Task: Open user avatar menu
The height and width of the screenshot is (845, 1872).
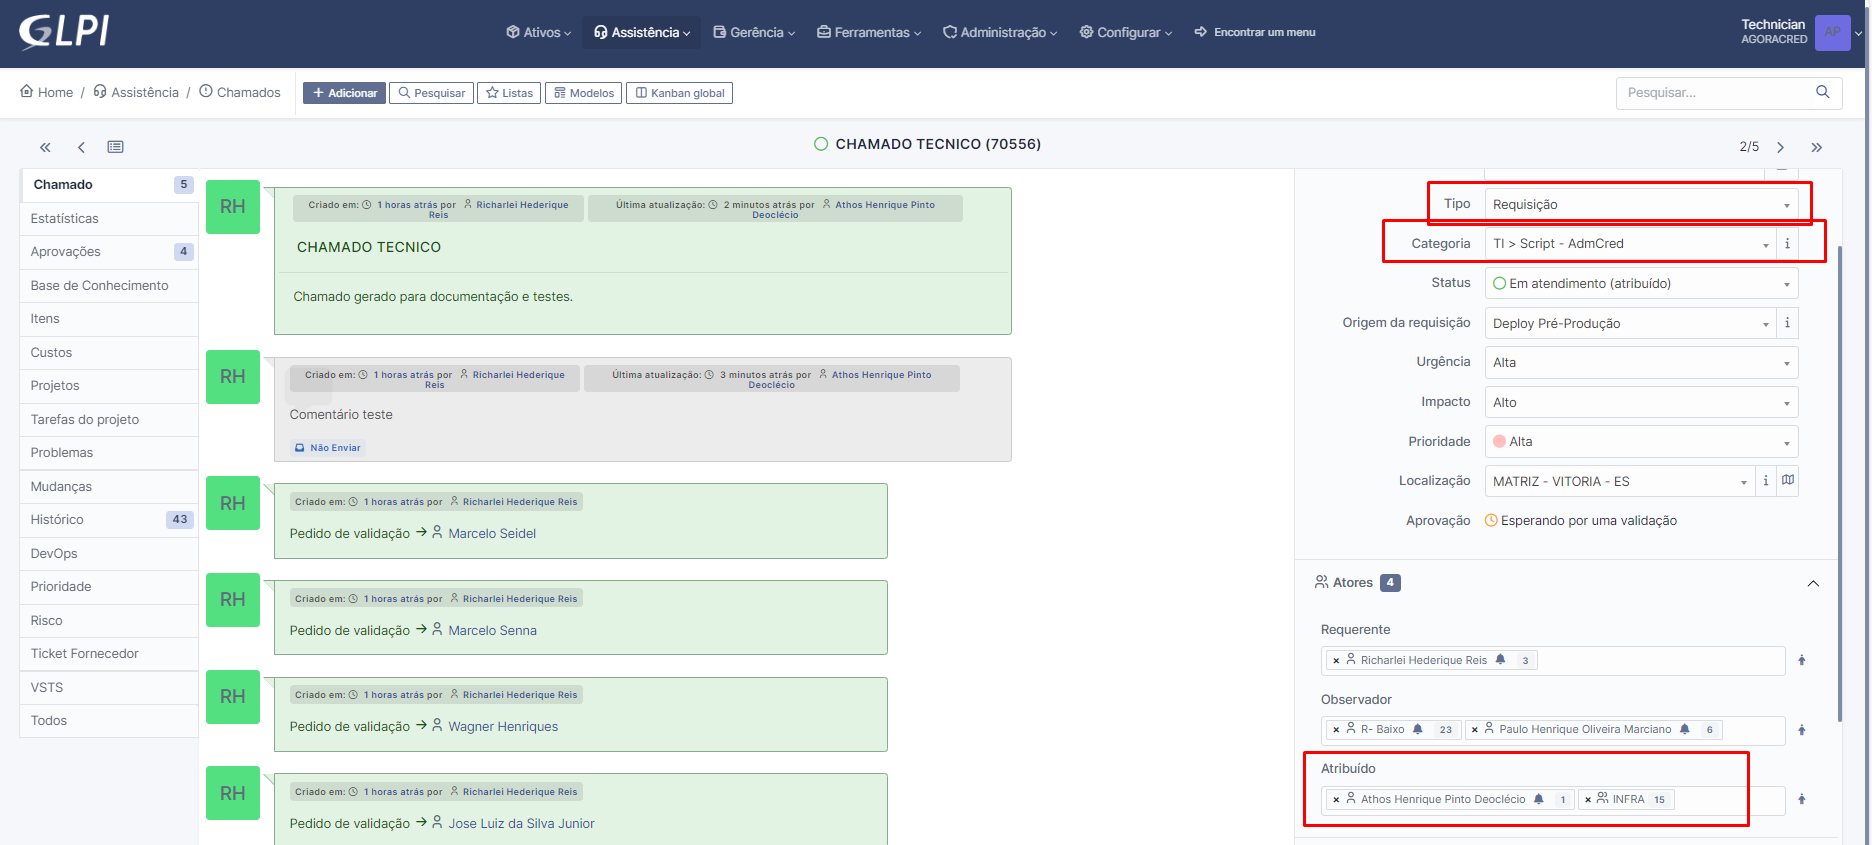Action: click(x=1833, y=32)
